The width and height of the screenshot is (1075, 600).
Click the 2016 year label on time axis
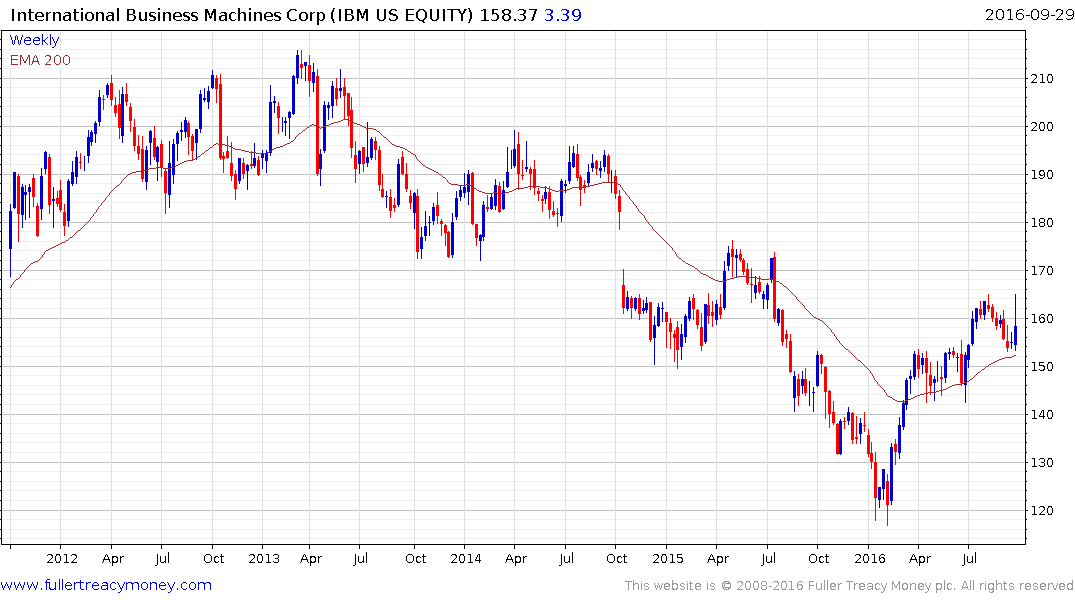tap(870, 558)
